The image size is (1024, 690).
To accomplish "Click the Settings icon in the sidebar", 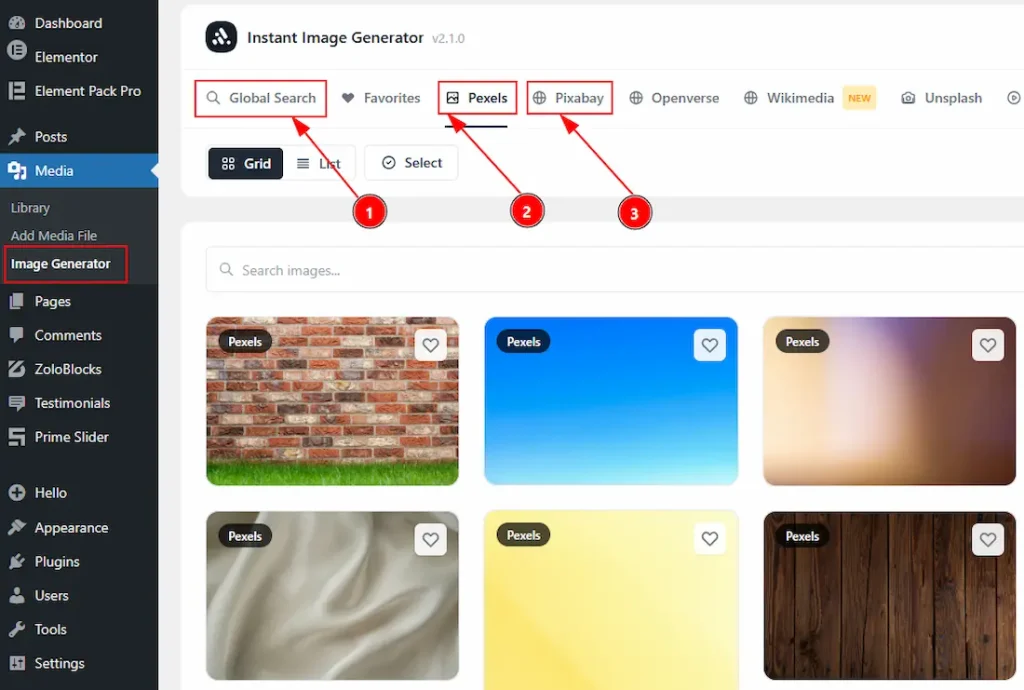I will click(17, 663).
